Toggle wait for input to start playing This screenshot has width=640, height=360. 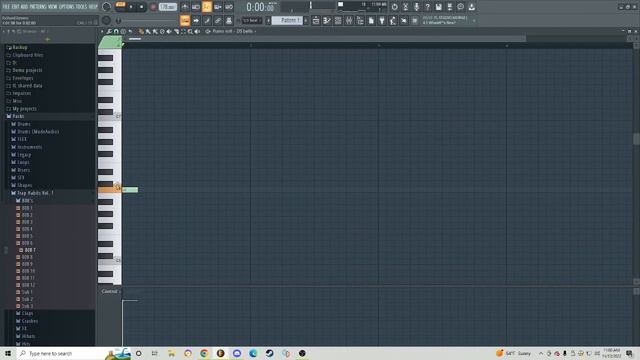[196, 7]
